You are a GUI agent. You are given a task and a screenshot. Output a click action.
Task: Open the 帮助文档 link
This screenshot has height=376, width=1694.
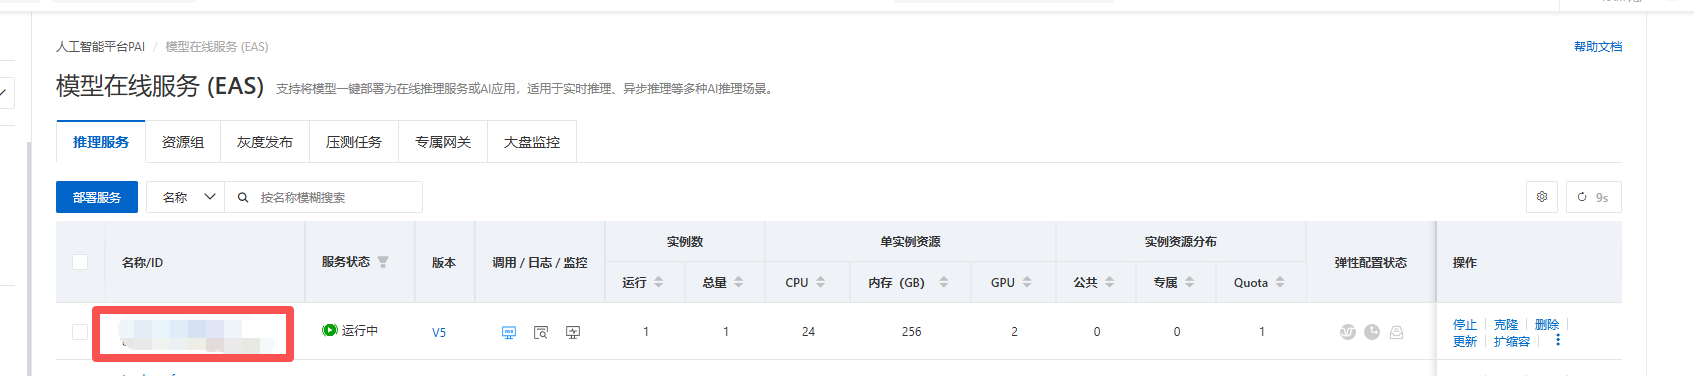click(x=1598, y=47)
